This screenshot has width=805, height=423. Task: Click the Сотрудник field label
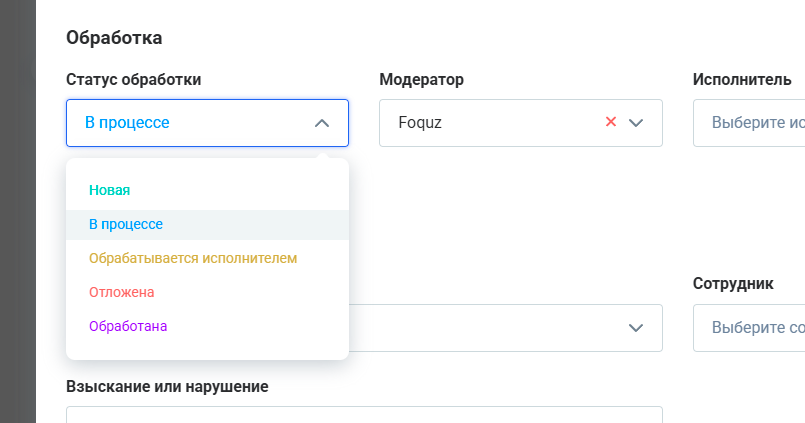pyautogui.click(x=733, y=284)
